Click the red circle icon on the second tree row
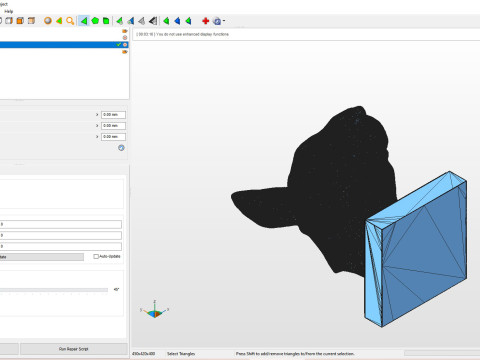480x360 pixels. coord(125,38)
